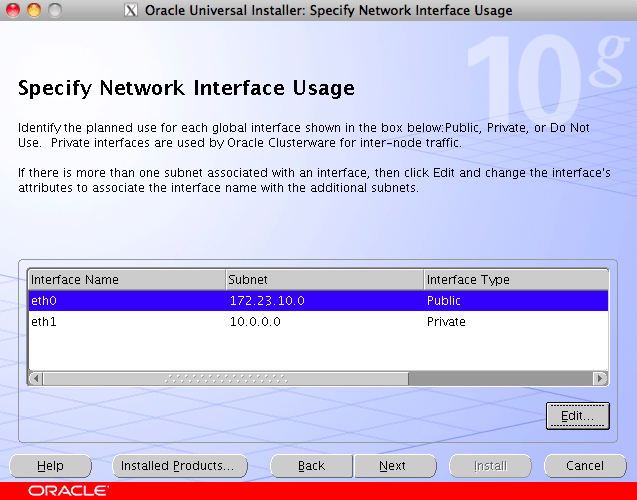Select the eth1 interface row
Screen dimensions: 637x500
(126, 322)
